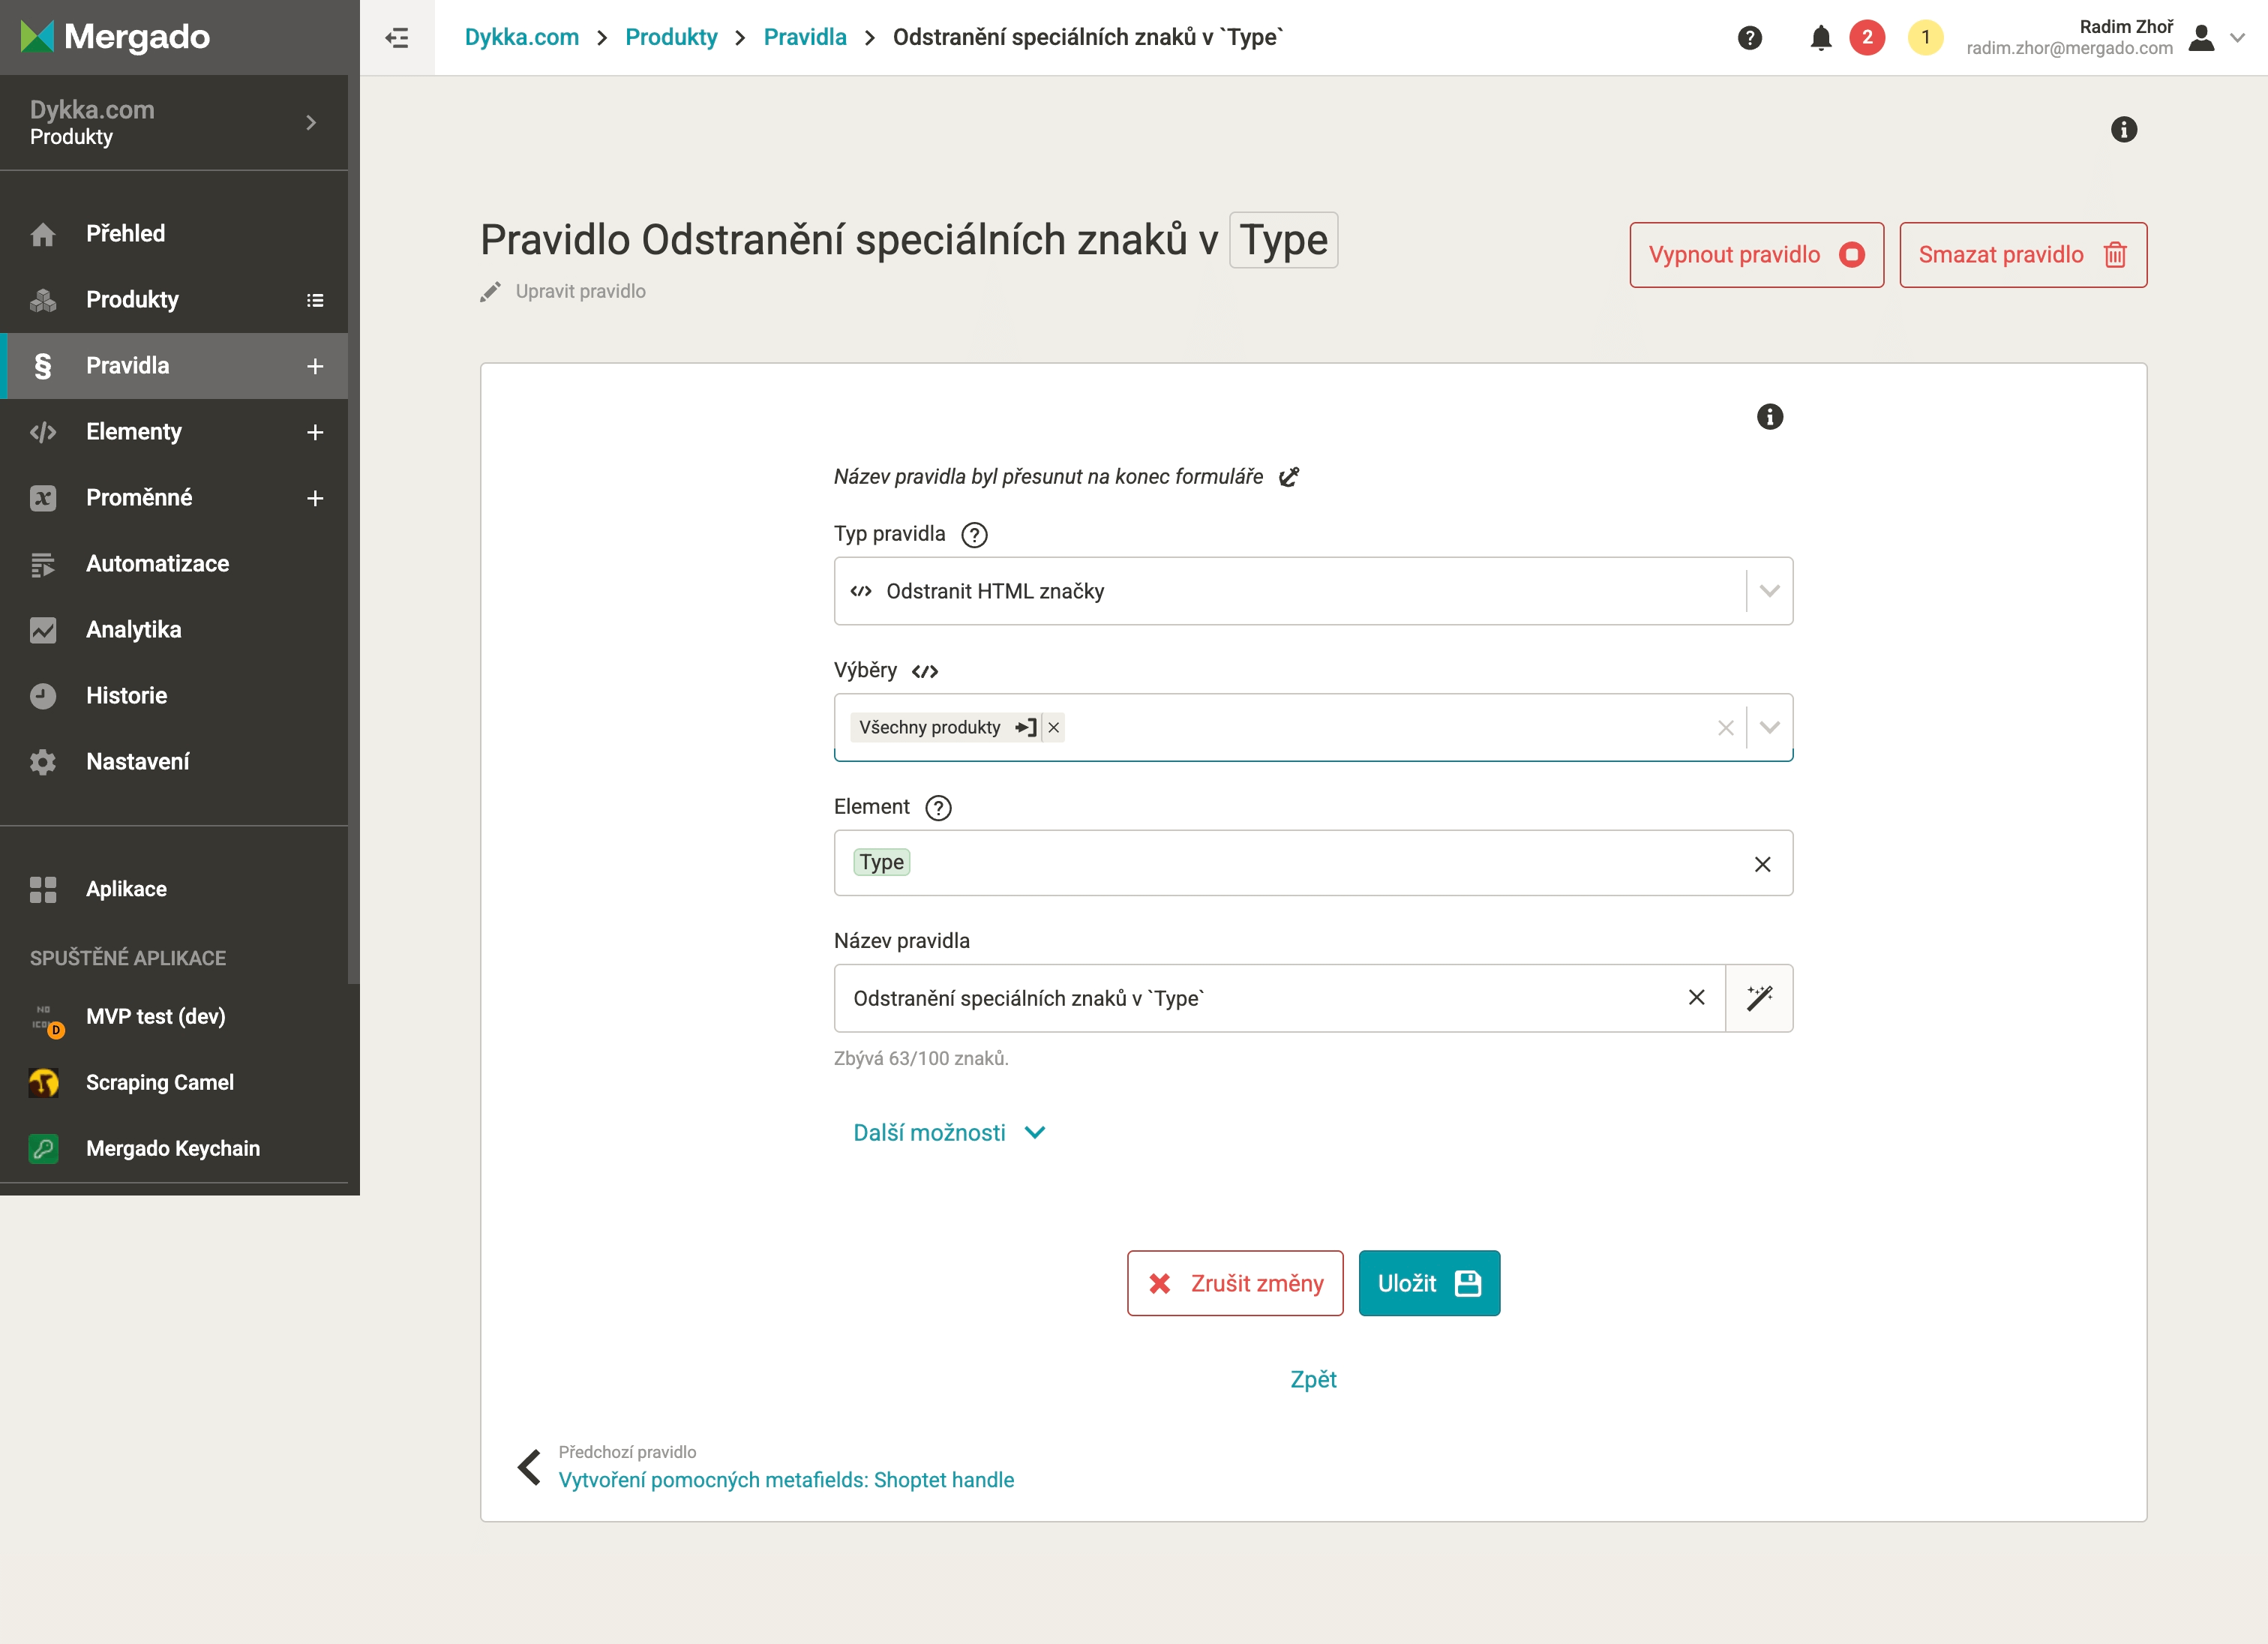Save the rule with Uložit
This screenshot has width=2268, height=1644.
pyautogui.click(x=1428, y=1283)
